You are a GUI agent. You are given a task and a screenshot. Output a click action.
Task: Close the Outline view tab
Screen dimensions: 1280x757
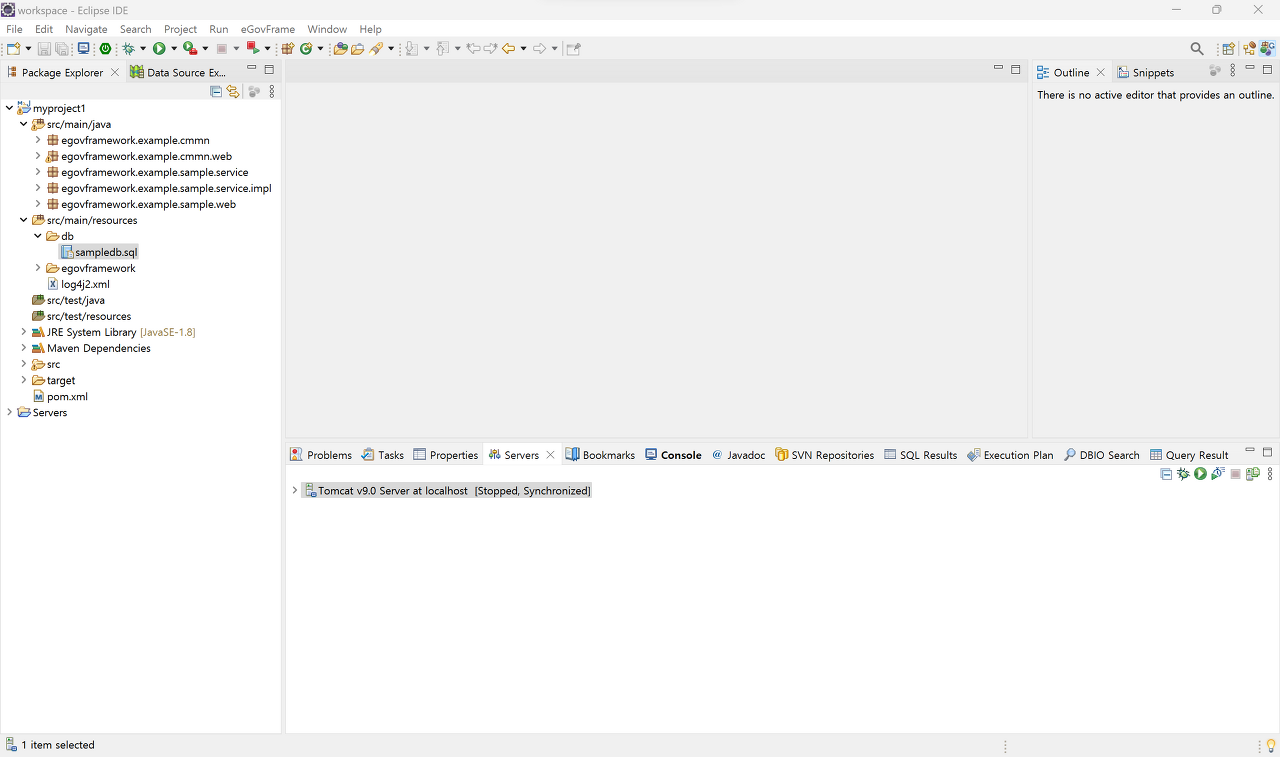1101,72
